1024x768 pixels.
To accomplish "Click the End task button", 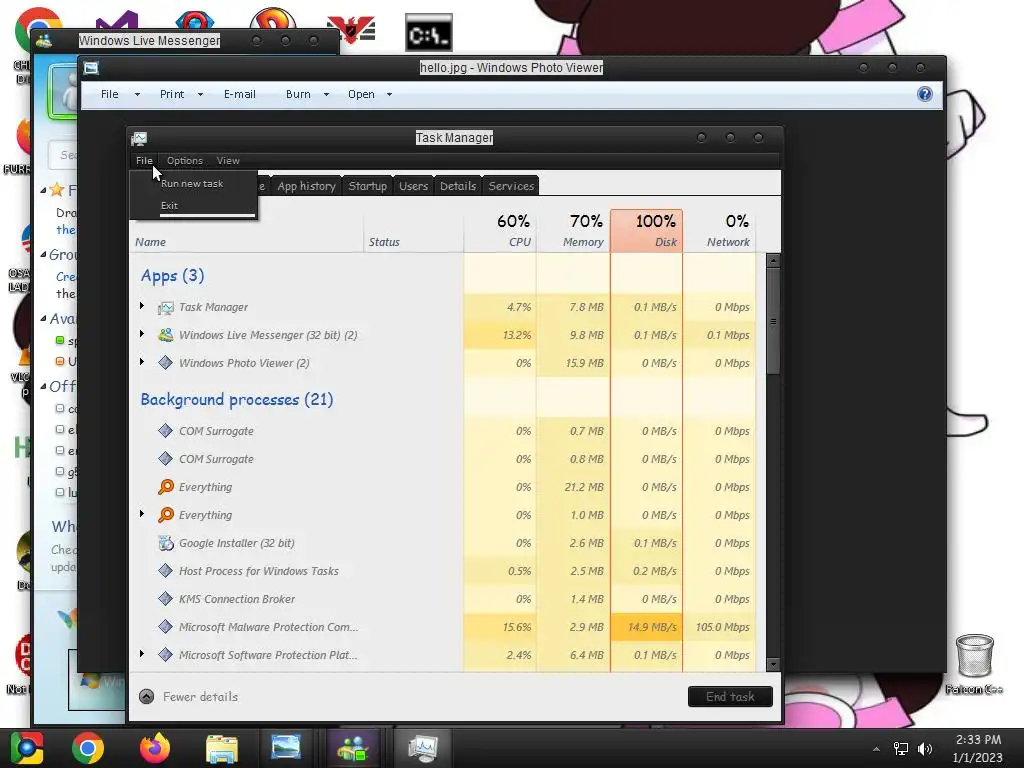I will (730, 697).
